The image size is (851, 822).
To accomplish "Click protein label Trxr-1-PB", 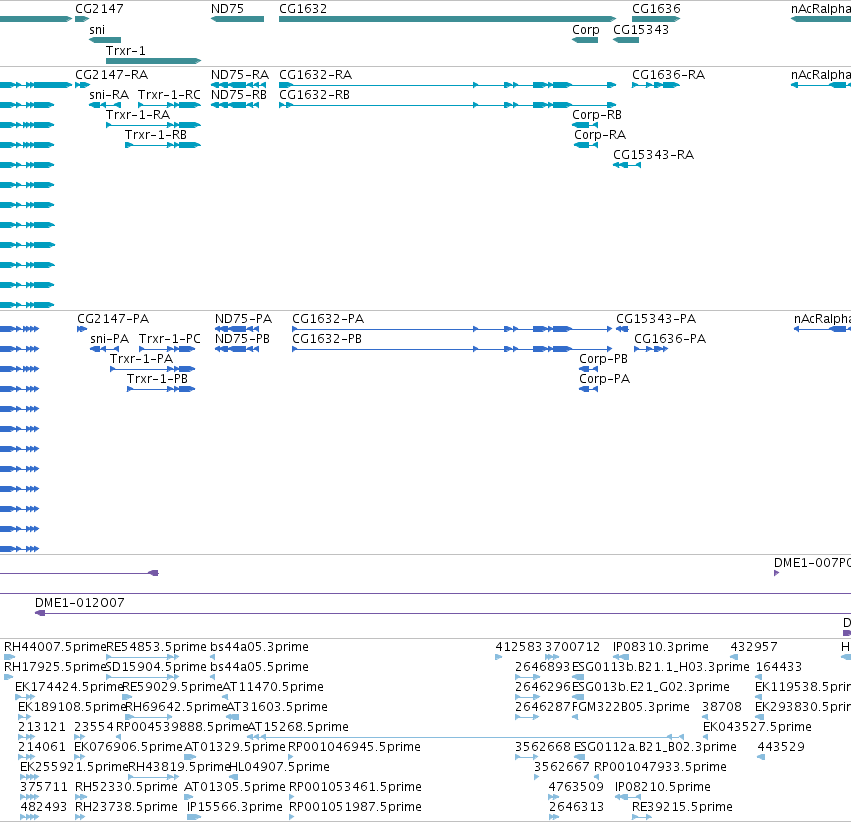I will point(157,379).
